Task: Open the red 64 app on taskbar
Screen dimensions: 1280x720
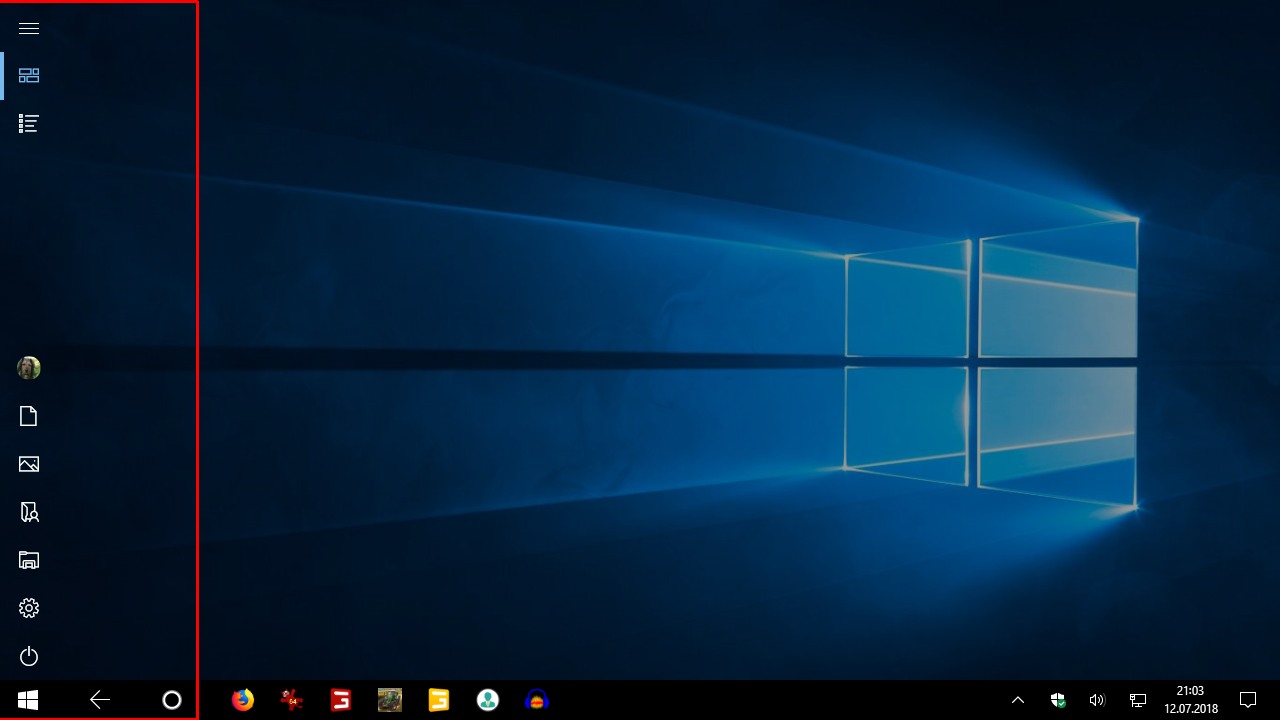Action: click(291, 700)
